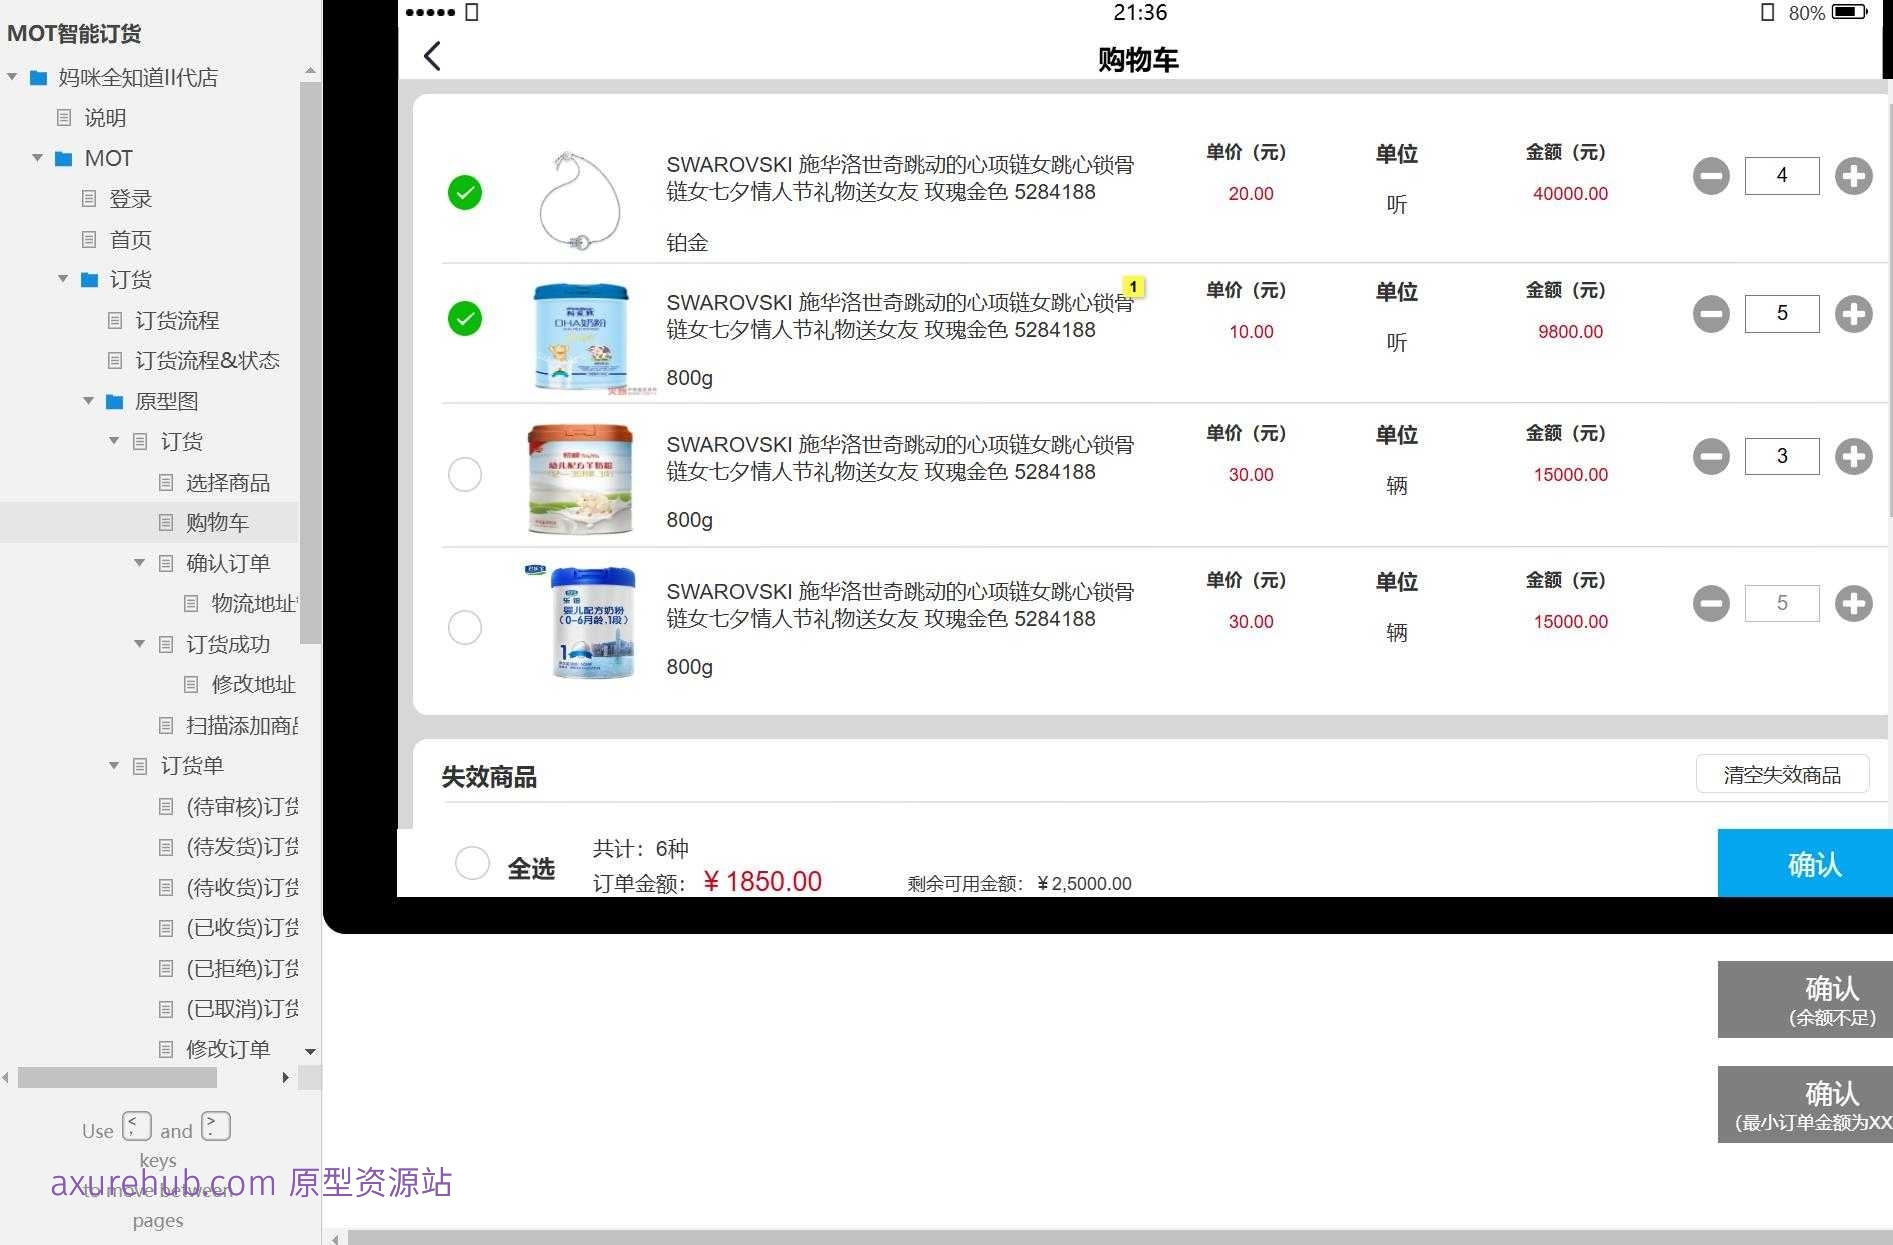Click the orange-lid milk powder thumbnail
This screenshot has height=1245, width=1893.
coord(581,478)
